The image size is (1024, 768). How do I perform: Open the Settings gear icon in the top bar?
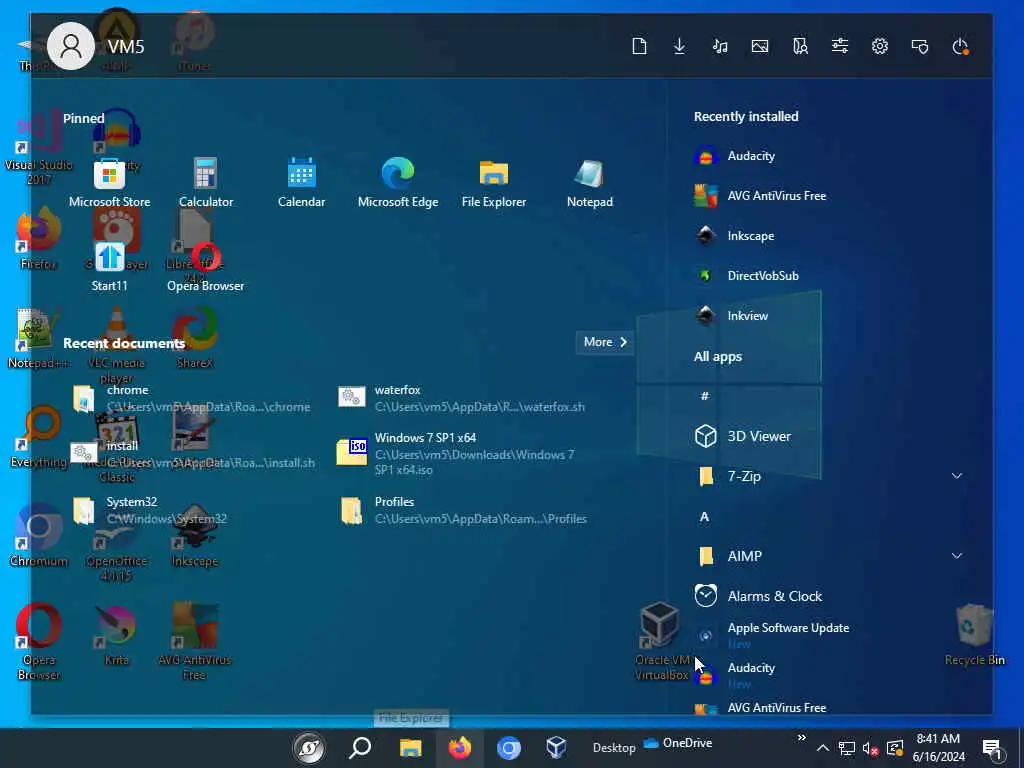coord(880,46)
